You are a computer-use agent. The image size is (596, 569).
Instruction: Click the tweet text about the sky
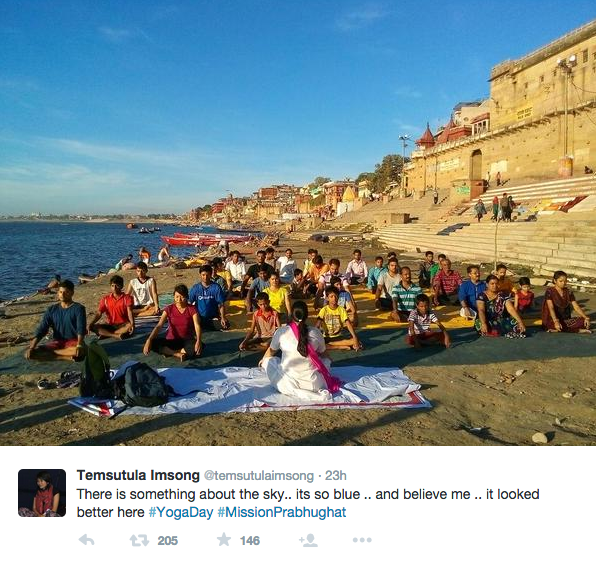point(308,503)
